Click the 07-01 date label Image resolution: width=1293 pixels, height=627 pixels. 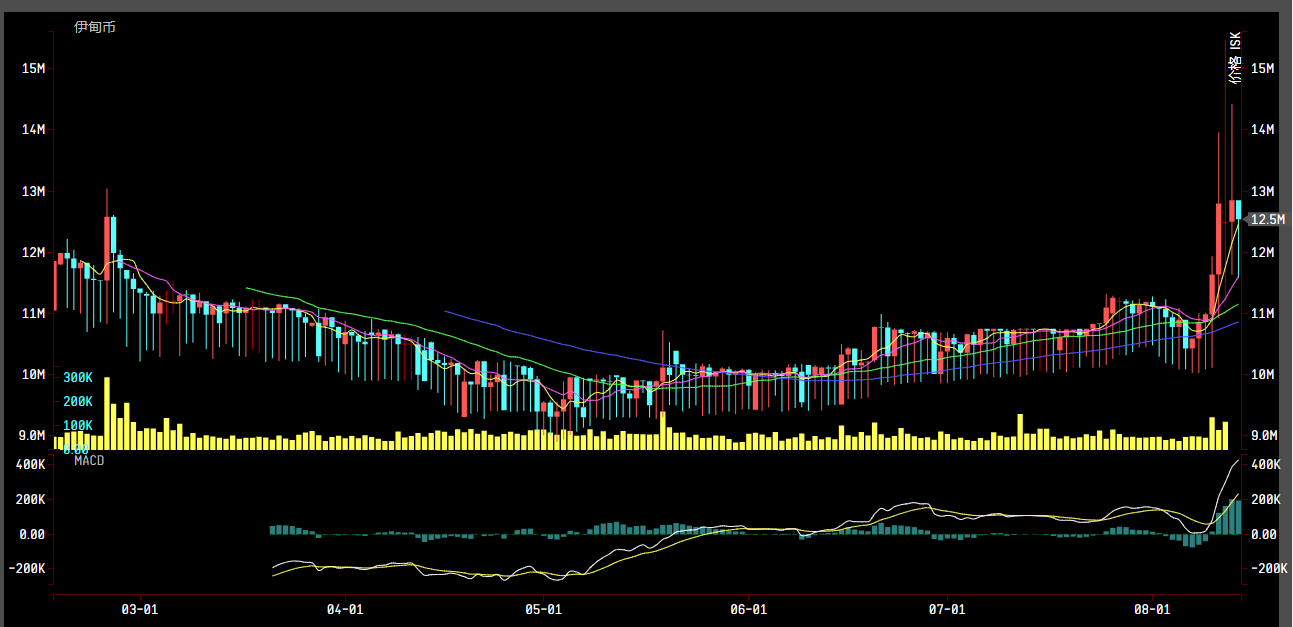946,608
